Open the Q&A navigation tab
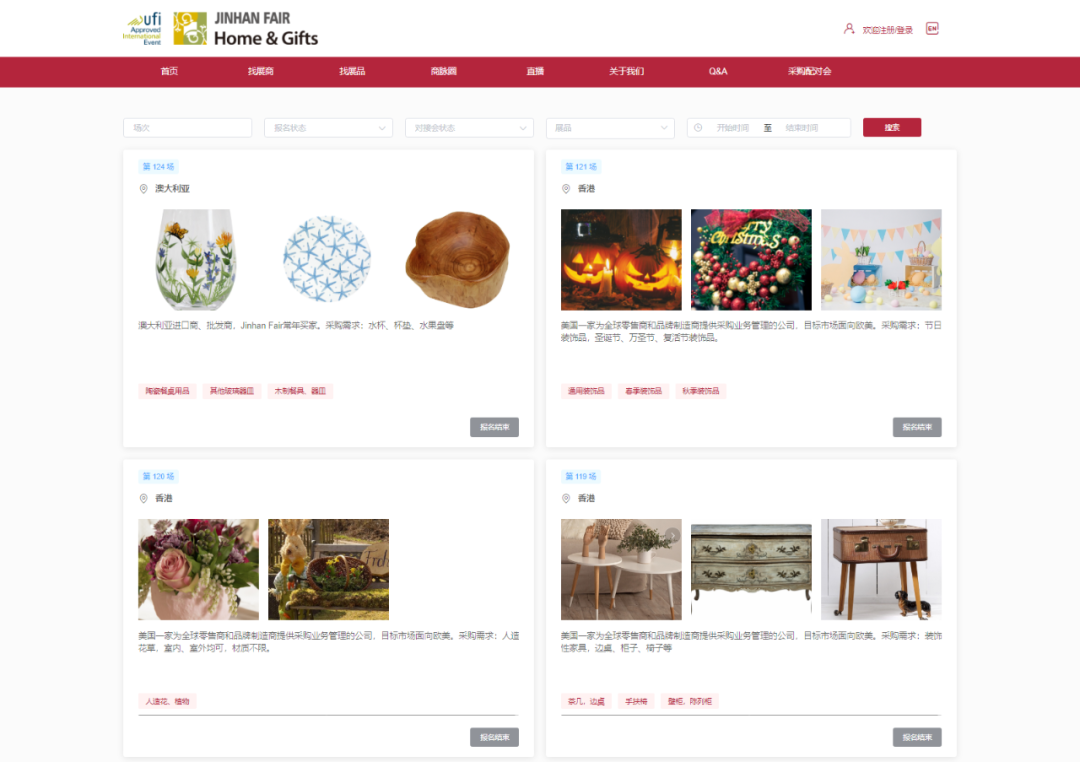This screenshot has width=1080, height=762. [x=718, y=71]
